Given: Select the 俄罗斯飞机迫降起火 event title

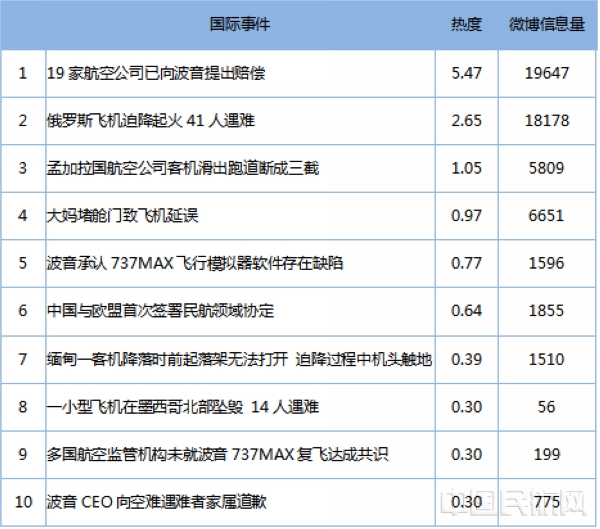Looking at the screenshot, I should 151,120.
